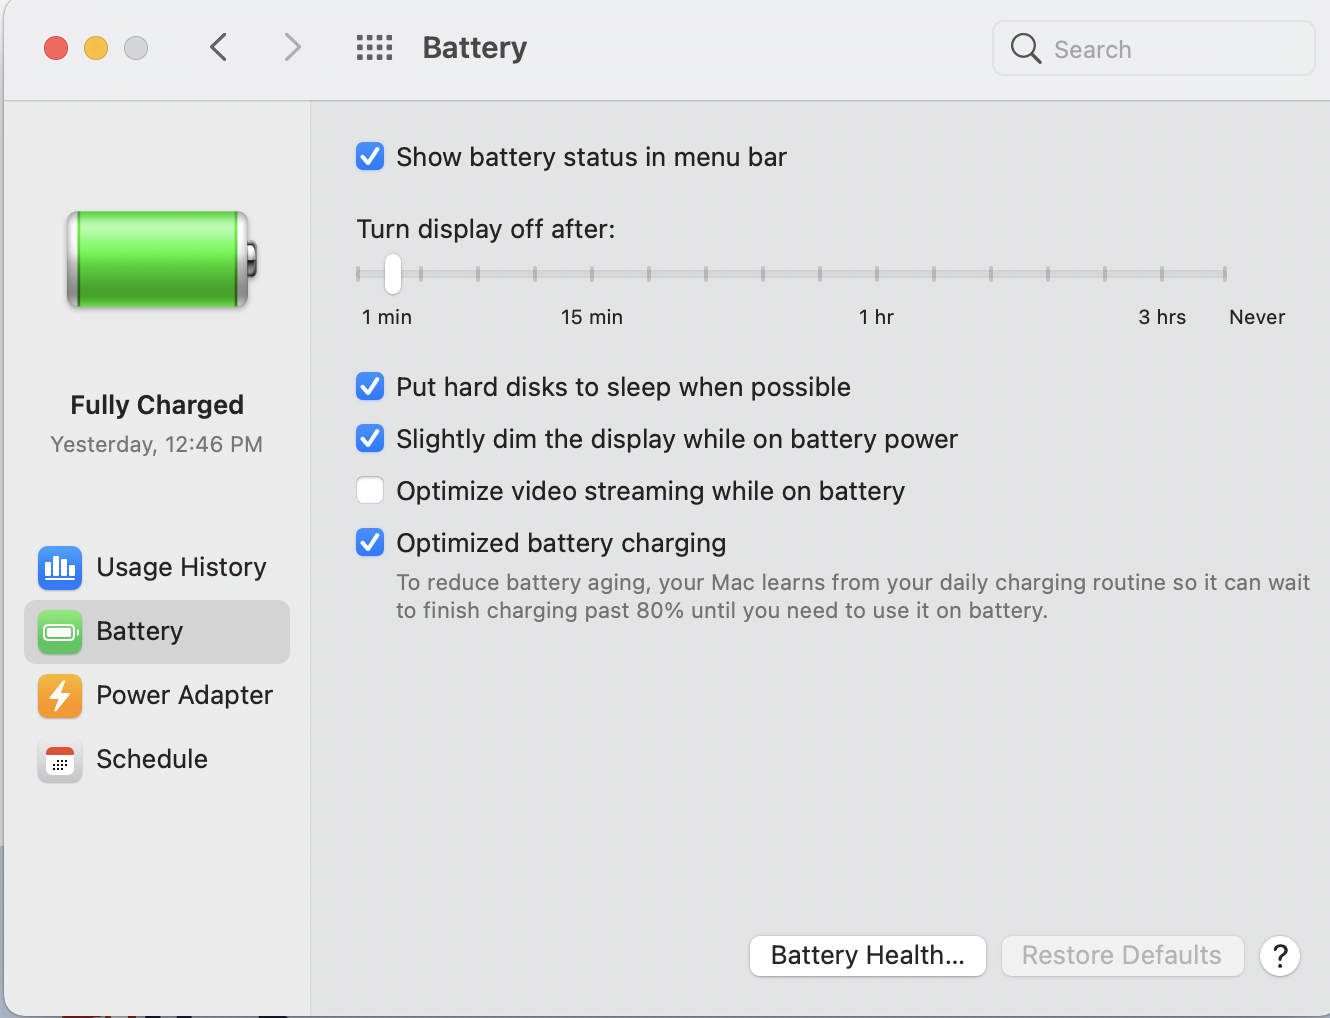This screenshot has width=1330, height=1018.
Task: Toggle Slightly dim the display checkbox
Action: coord(370,439)
